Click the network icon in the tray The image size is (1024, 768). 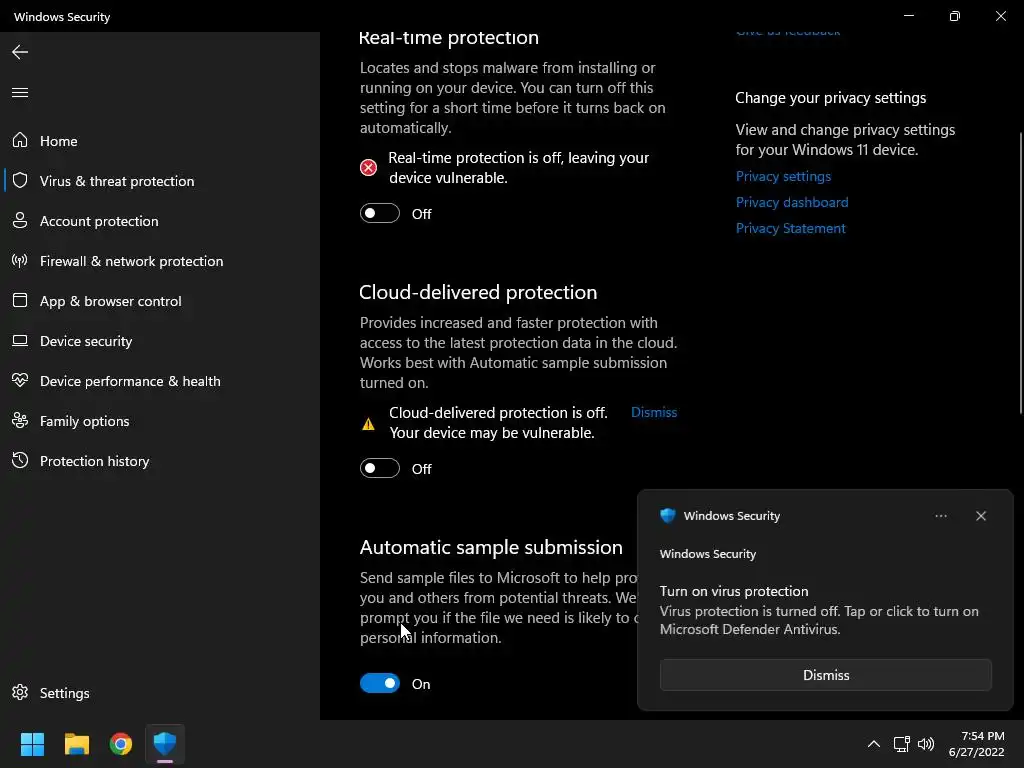[902, 744]
